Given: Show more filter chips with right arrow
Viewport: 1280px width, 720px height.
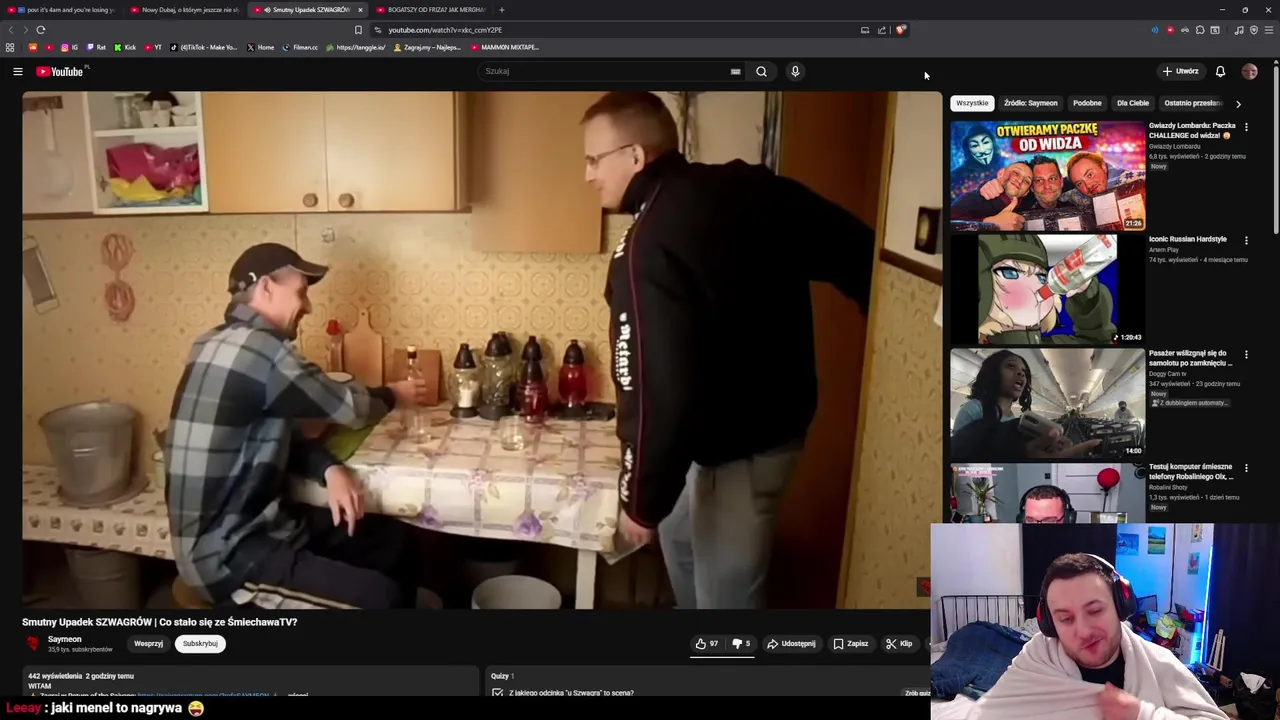Looking at the screenshot, I should [x=1238, y=103].
